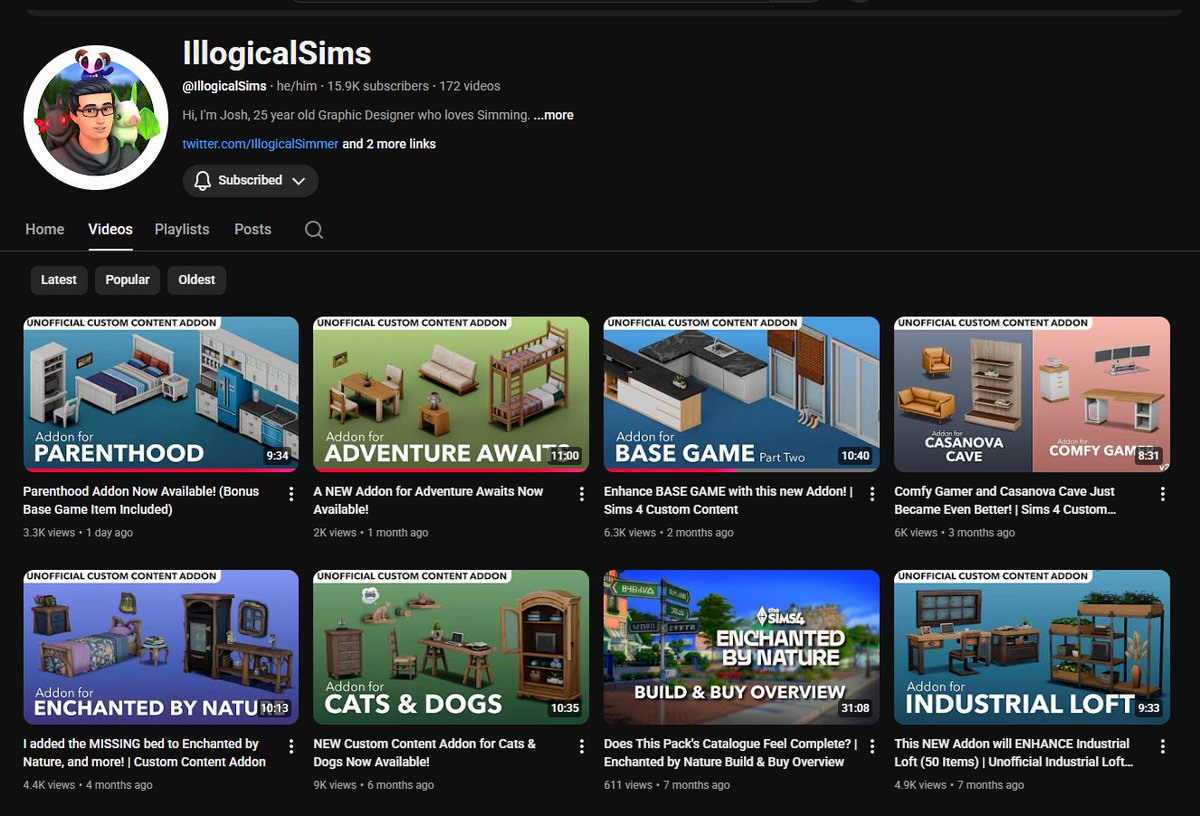Viewport: 1200px width, 816px height.
Task: Click the '172 videos' count text
Action: [471, 86]
